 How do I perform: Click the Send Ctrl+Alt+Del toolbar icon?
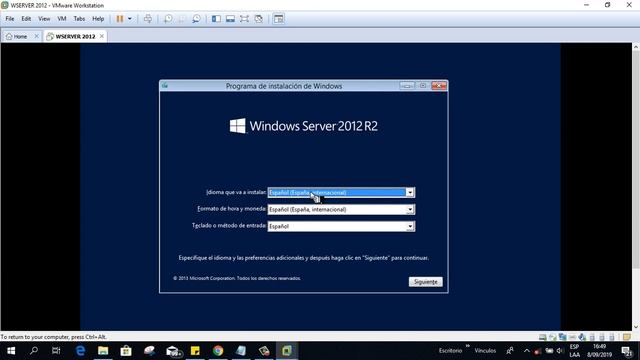click(148, 19)
